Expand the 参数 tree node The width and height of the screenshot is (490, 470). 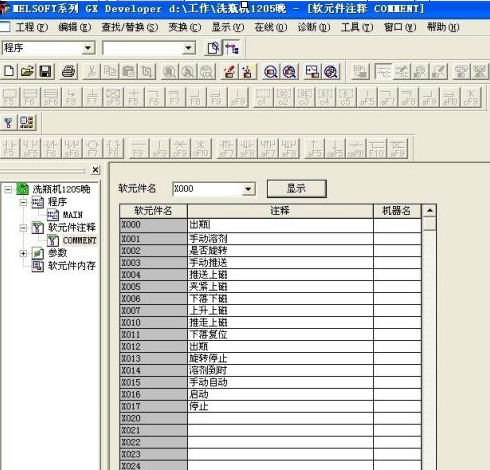pos(23,253)
